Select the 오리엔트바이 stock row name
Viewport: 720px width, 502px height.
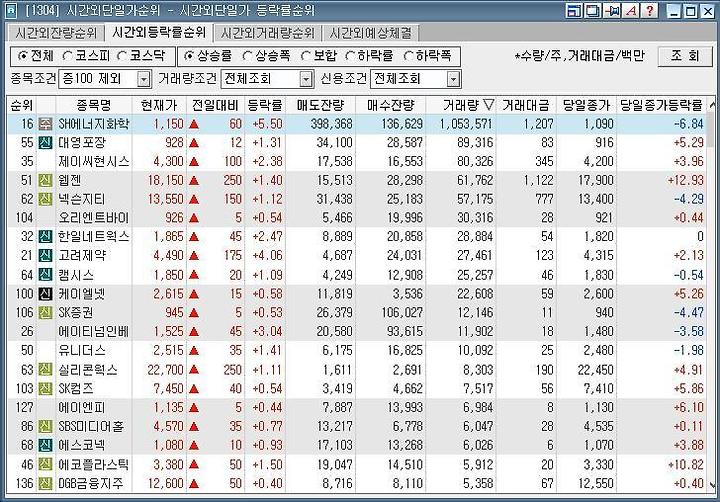click(x=93, y=218)
